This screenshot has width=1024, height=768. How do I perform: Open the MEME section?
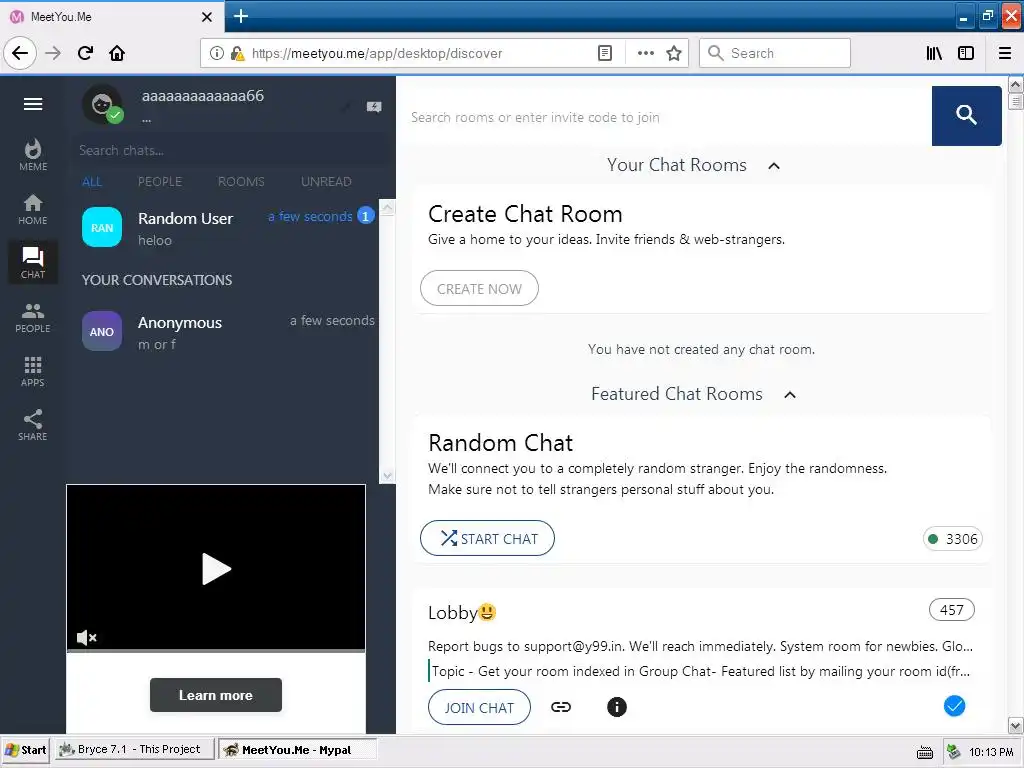(33, 155)
